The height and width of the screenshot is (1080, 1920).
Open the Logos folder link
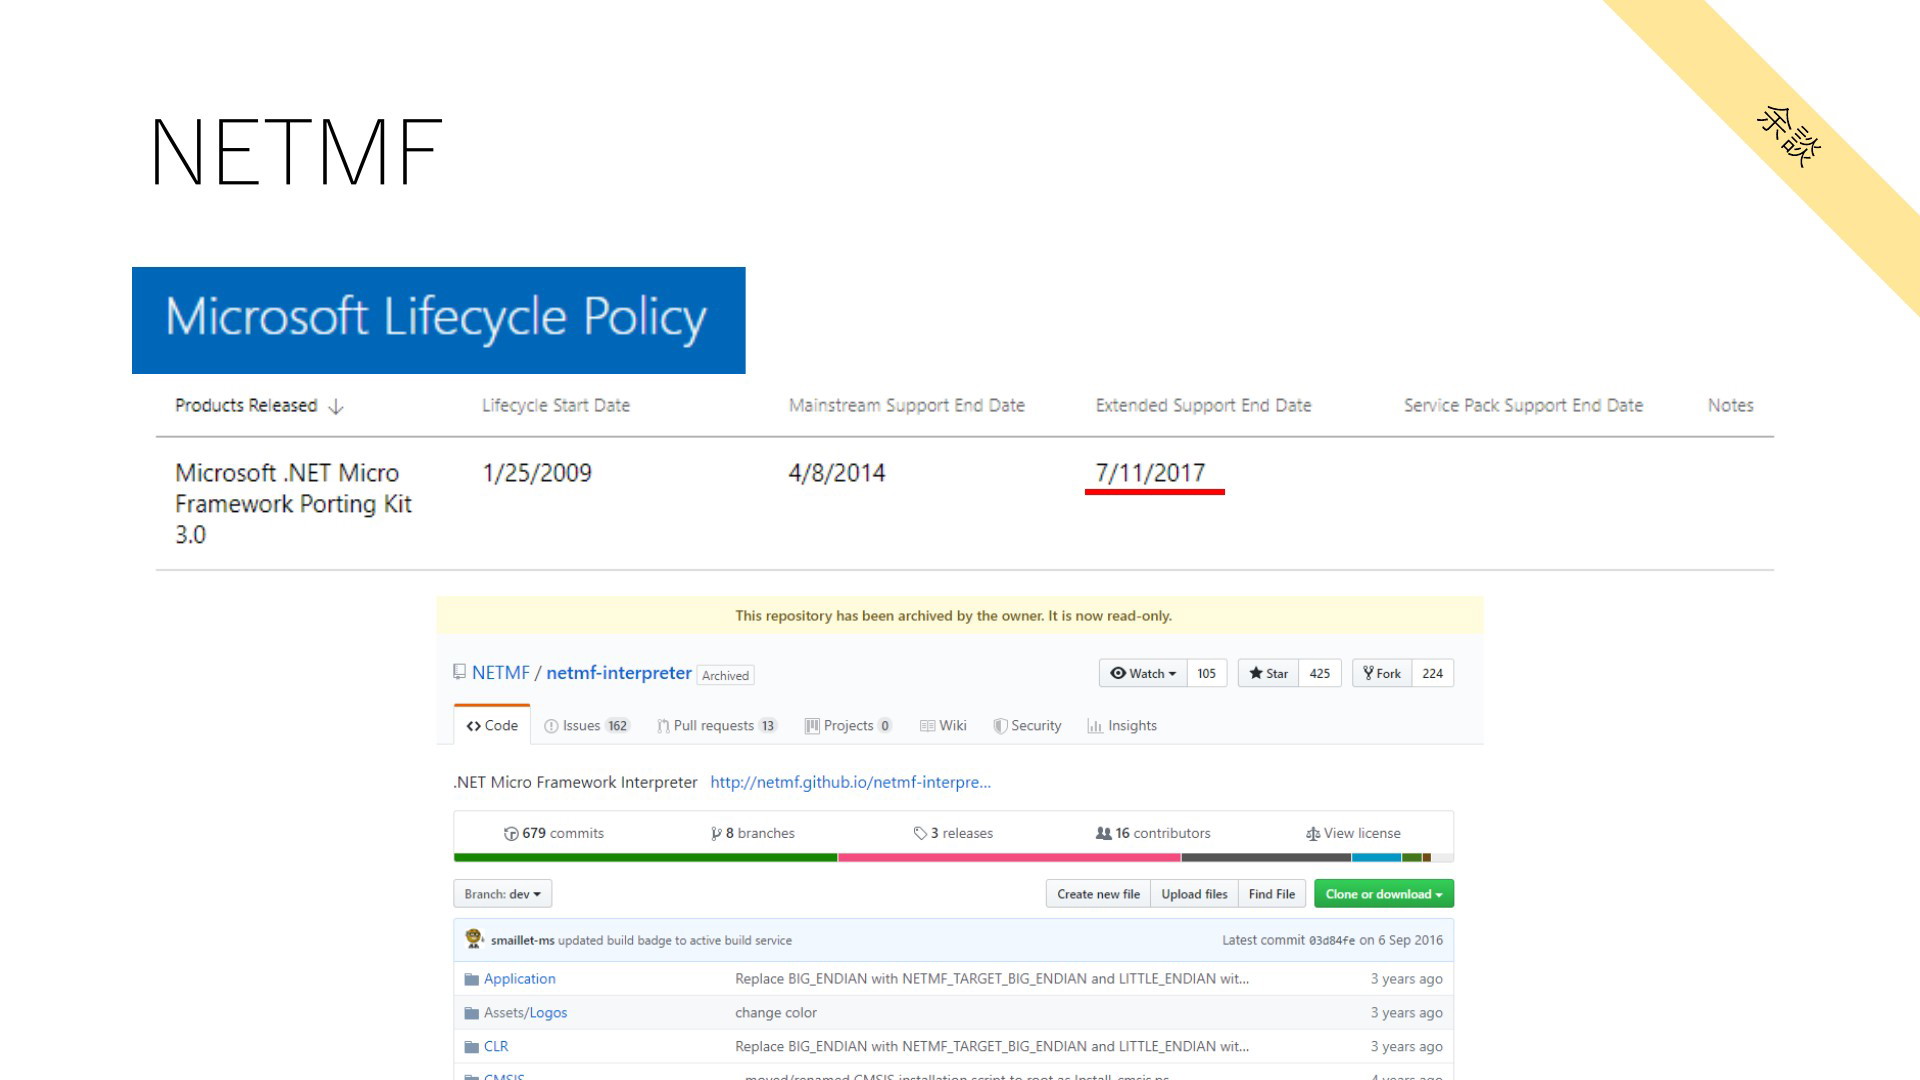548,1013
